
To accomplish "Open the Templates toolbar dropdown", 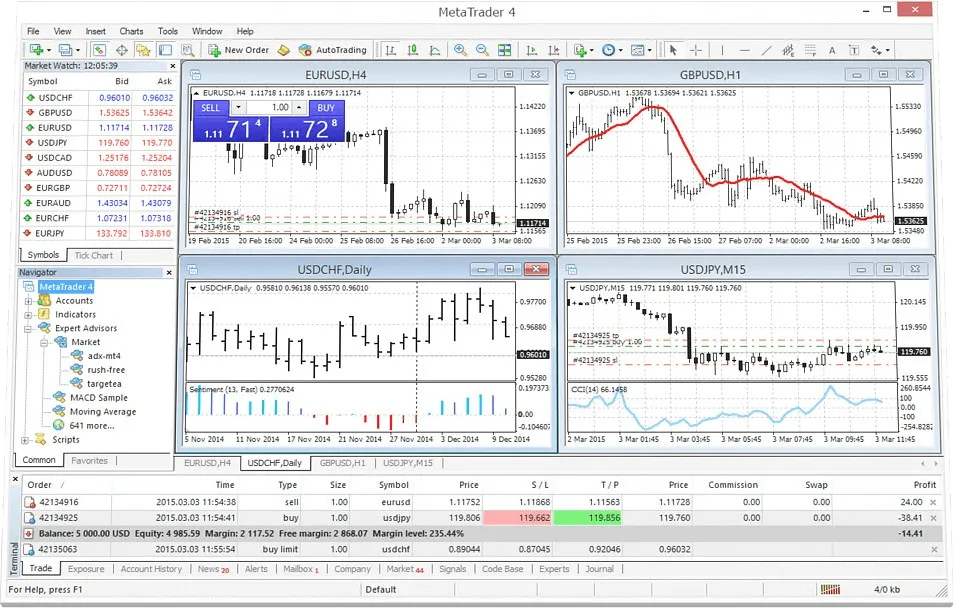I will point(641,50).
